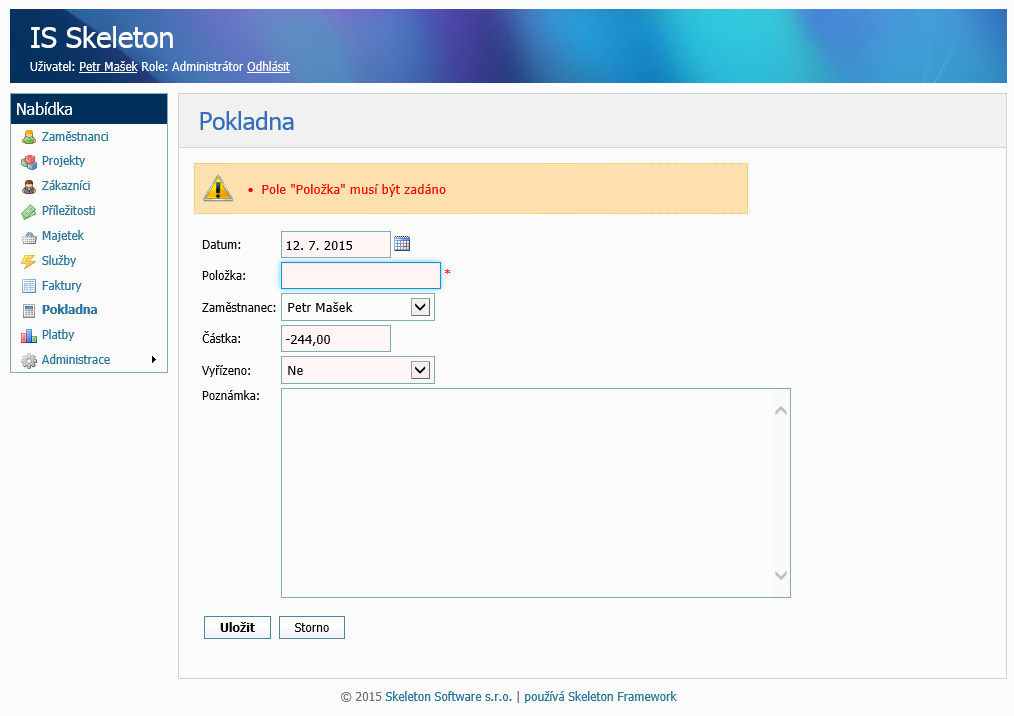Screen dimensions: 1014x716
Task: Click the Zaměstnanci sidebar icon
Action: tap(29, 137)
